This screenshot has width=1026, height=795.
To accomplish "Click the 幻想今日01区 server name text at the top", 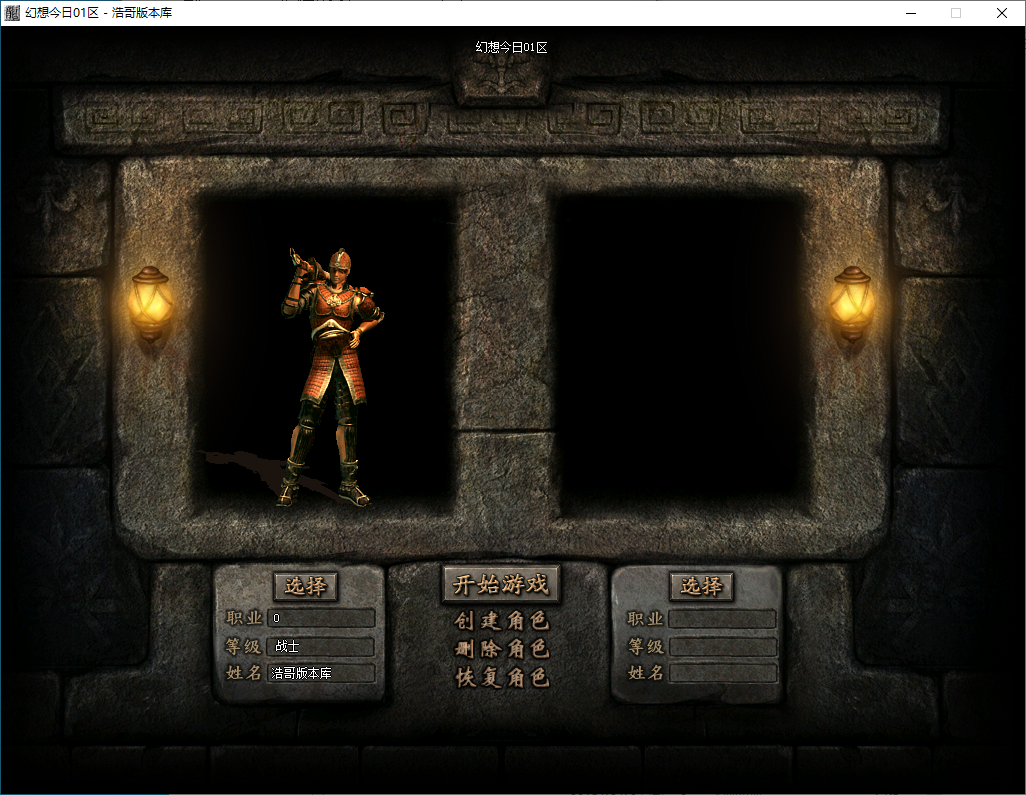I will (511, 47).
